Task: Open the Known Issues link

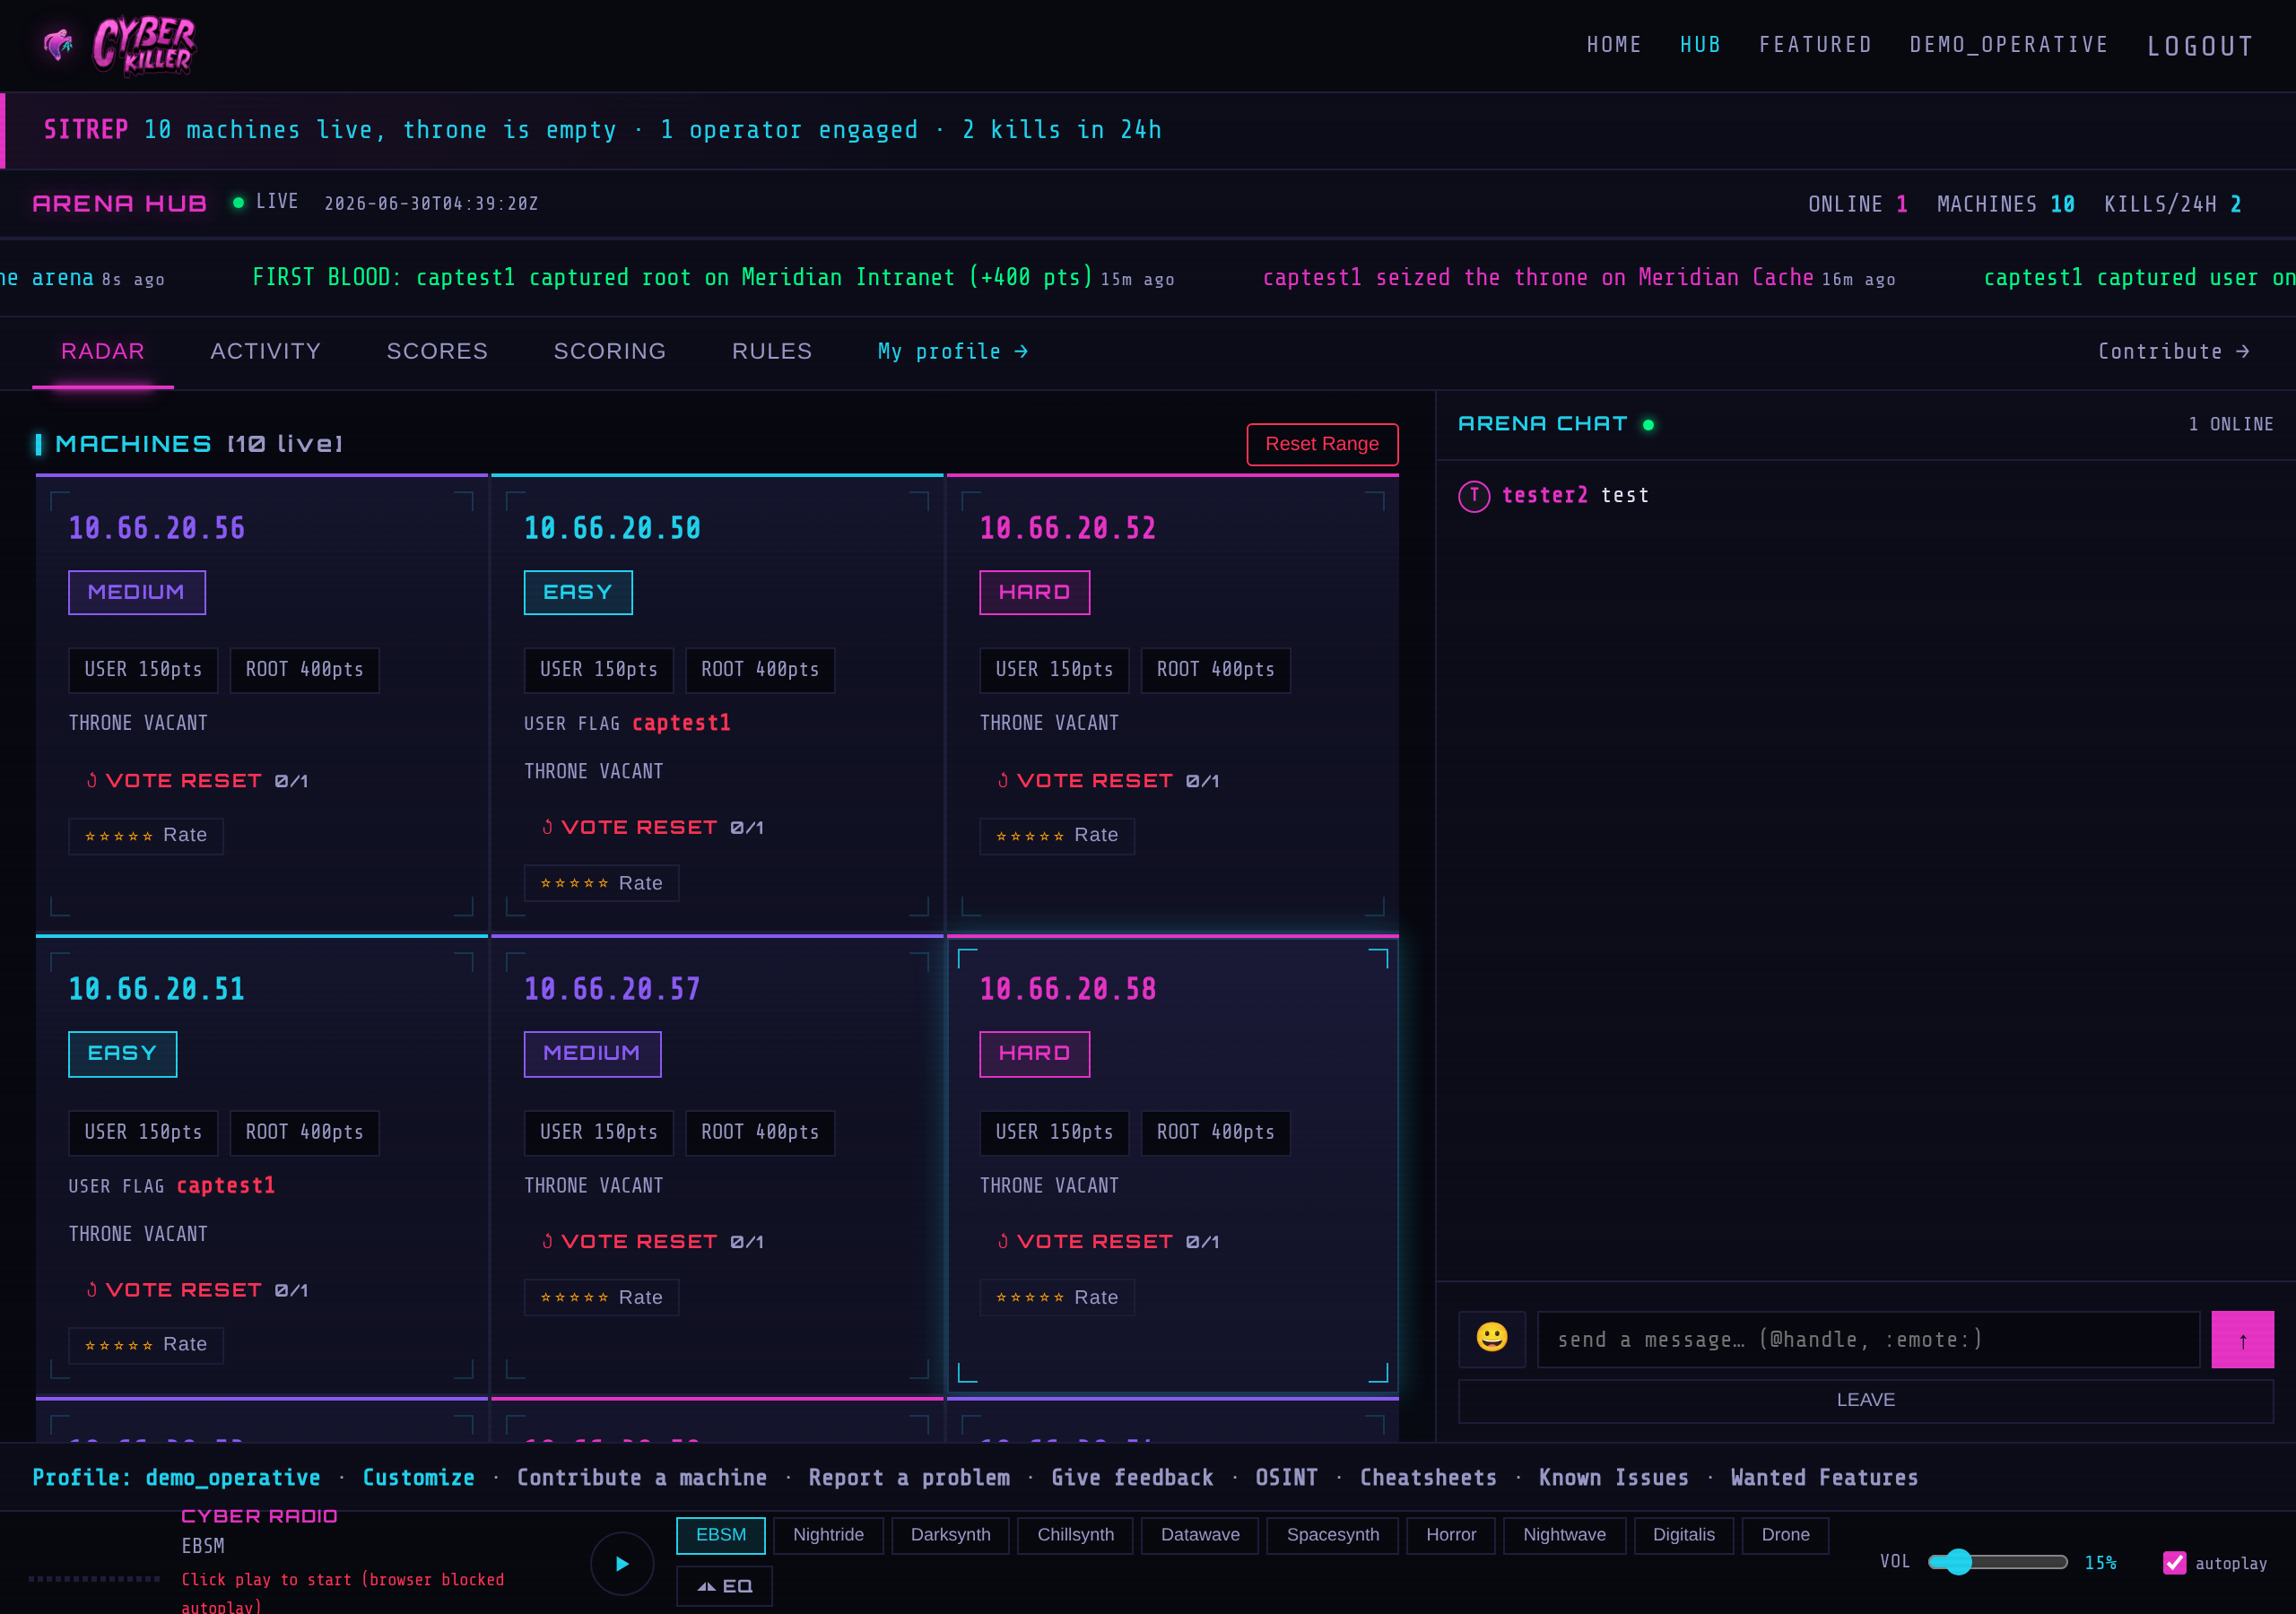Action: tap(1613, 1477)
